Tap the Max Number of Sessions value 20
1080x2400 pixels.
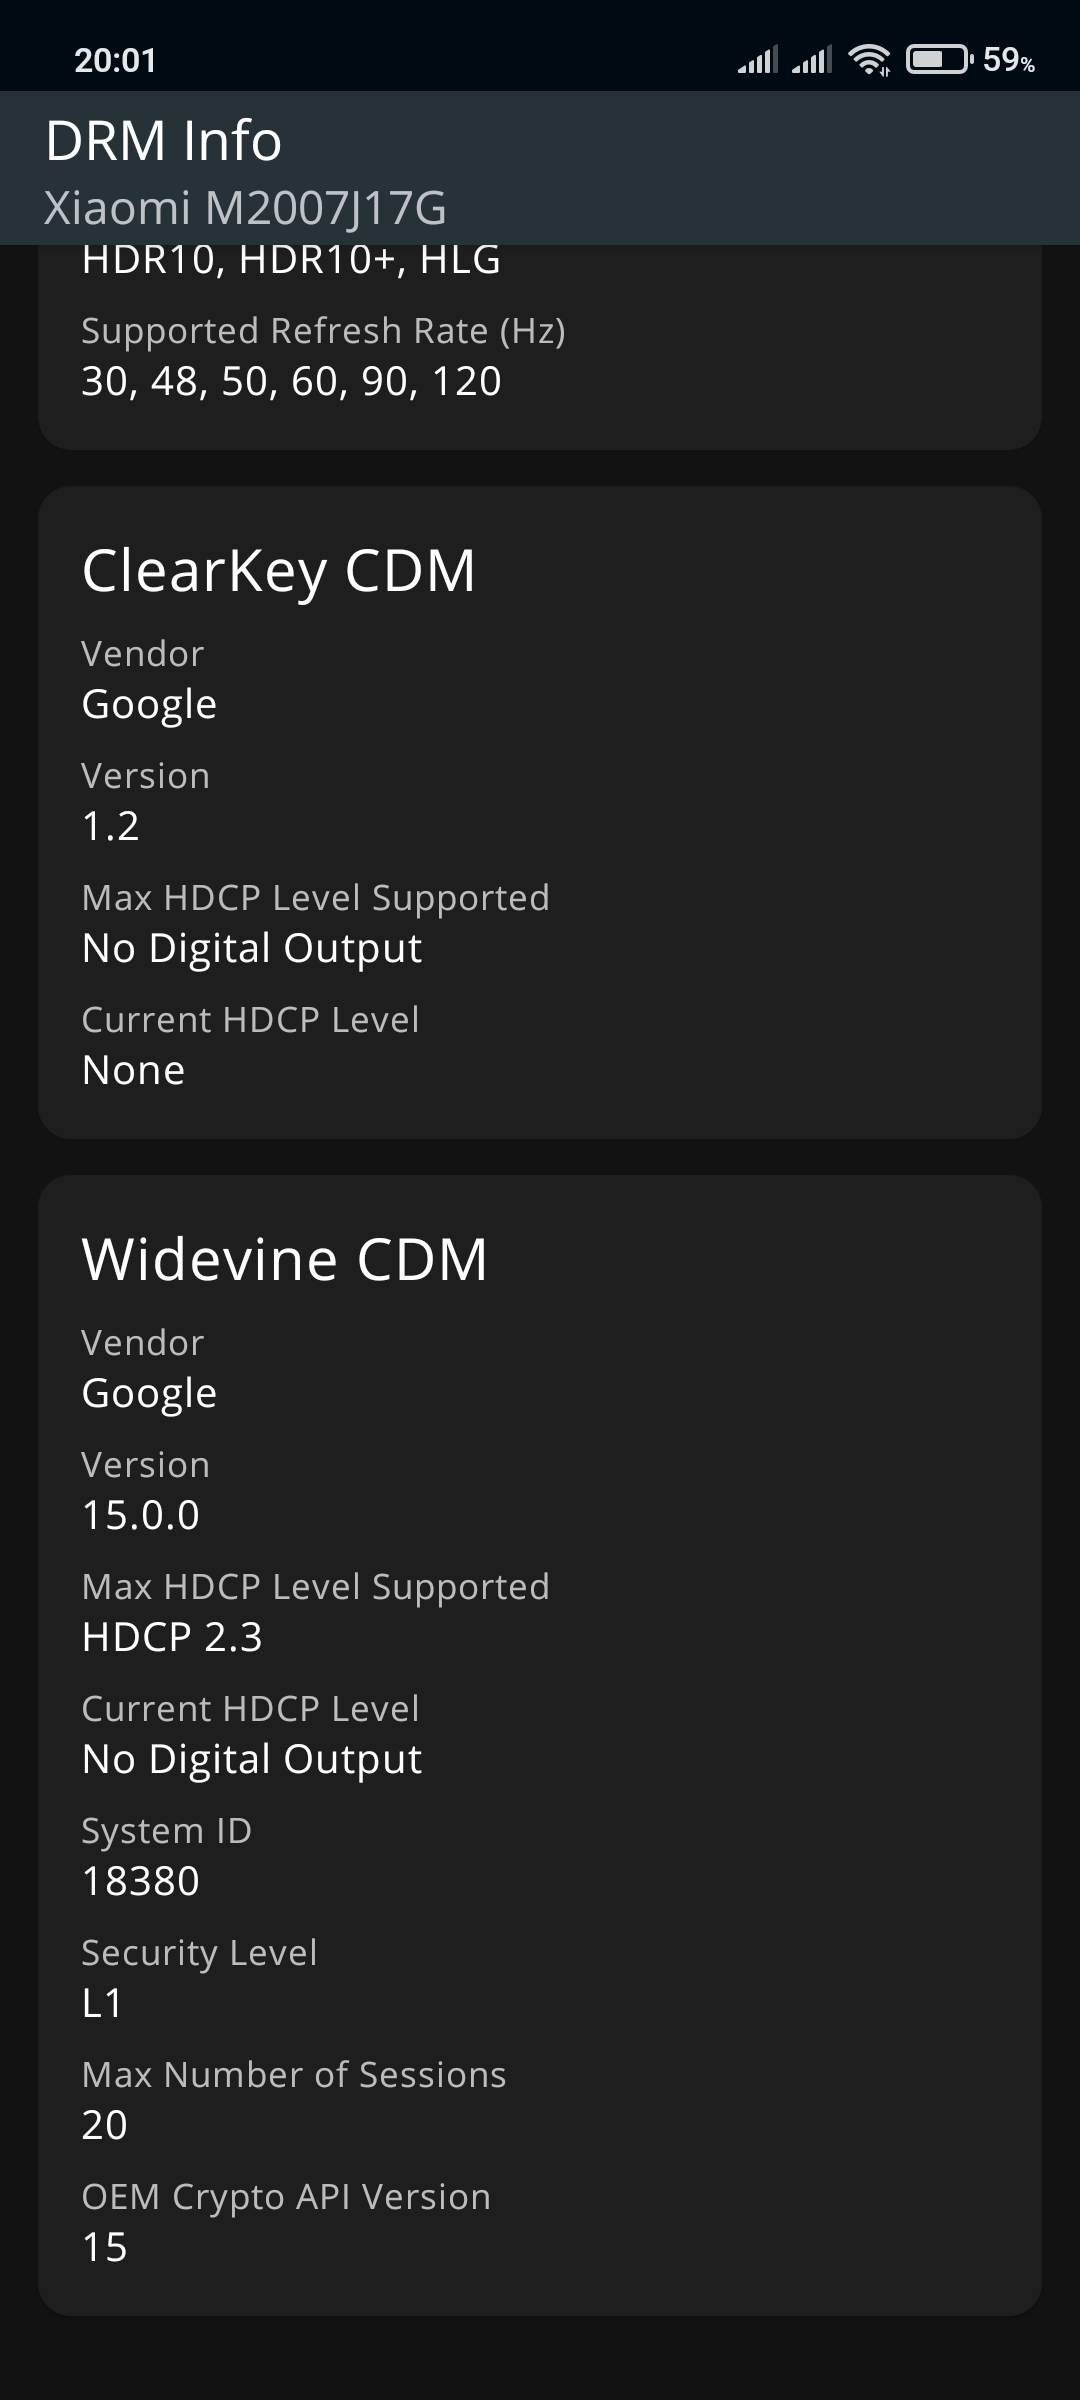105,2125
